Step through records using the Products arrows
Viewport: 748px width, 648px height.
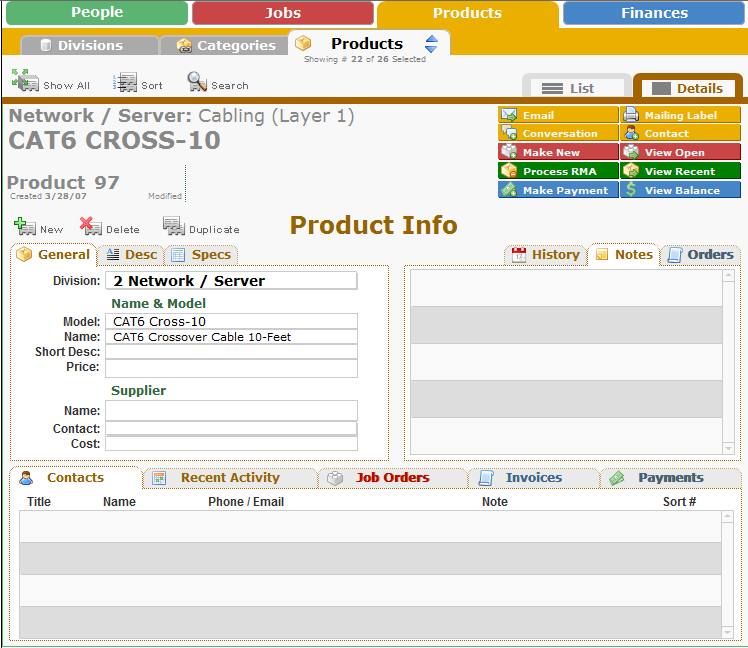[x=431, y=44]
